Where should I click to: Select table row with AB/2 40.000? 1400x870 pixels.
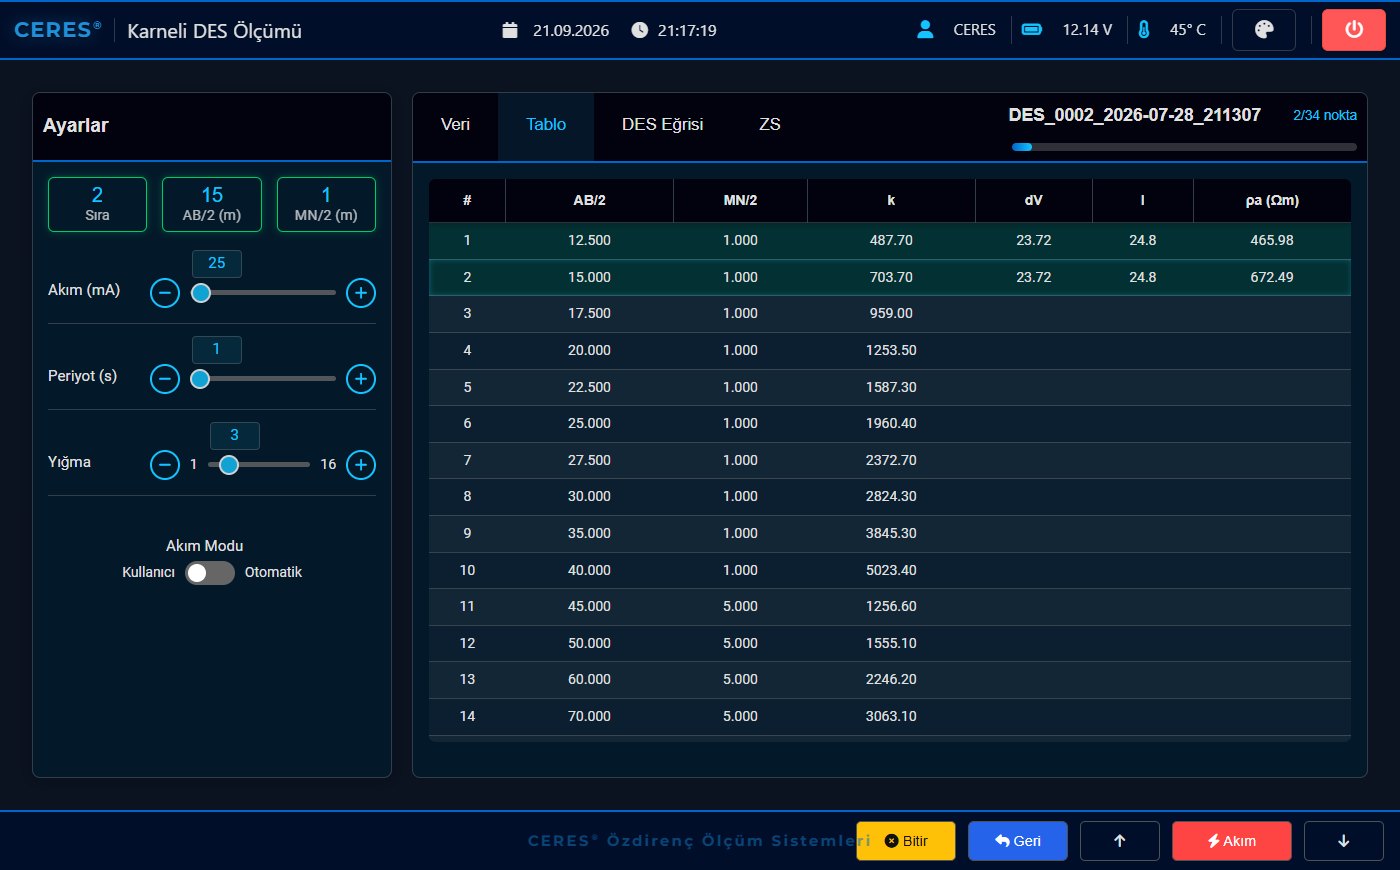click(890, 571)
